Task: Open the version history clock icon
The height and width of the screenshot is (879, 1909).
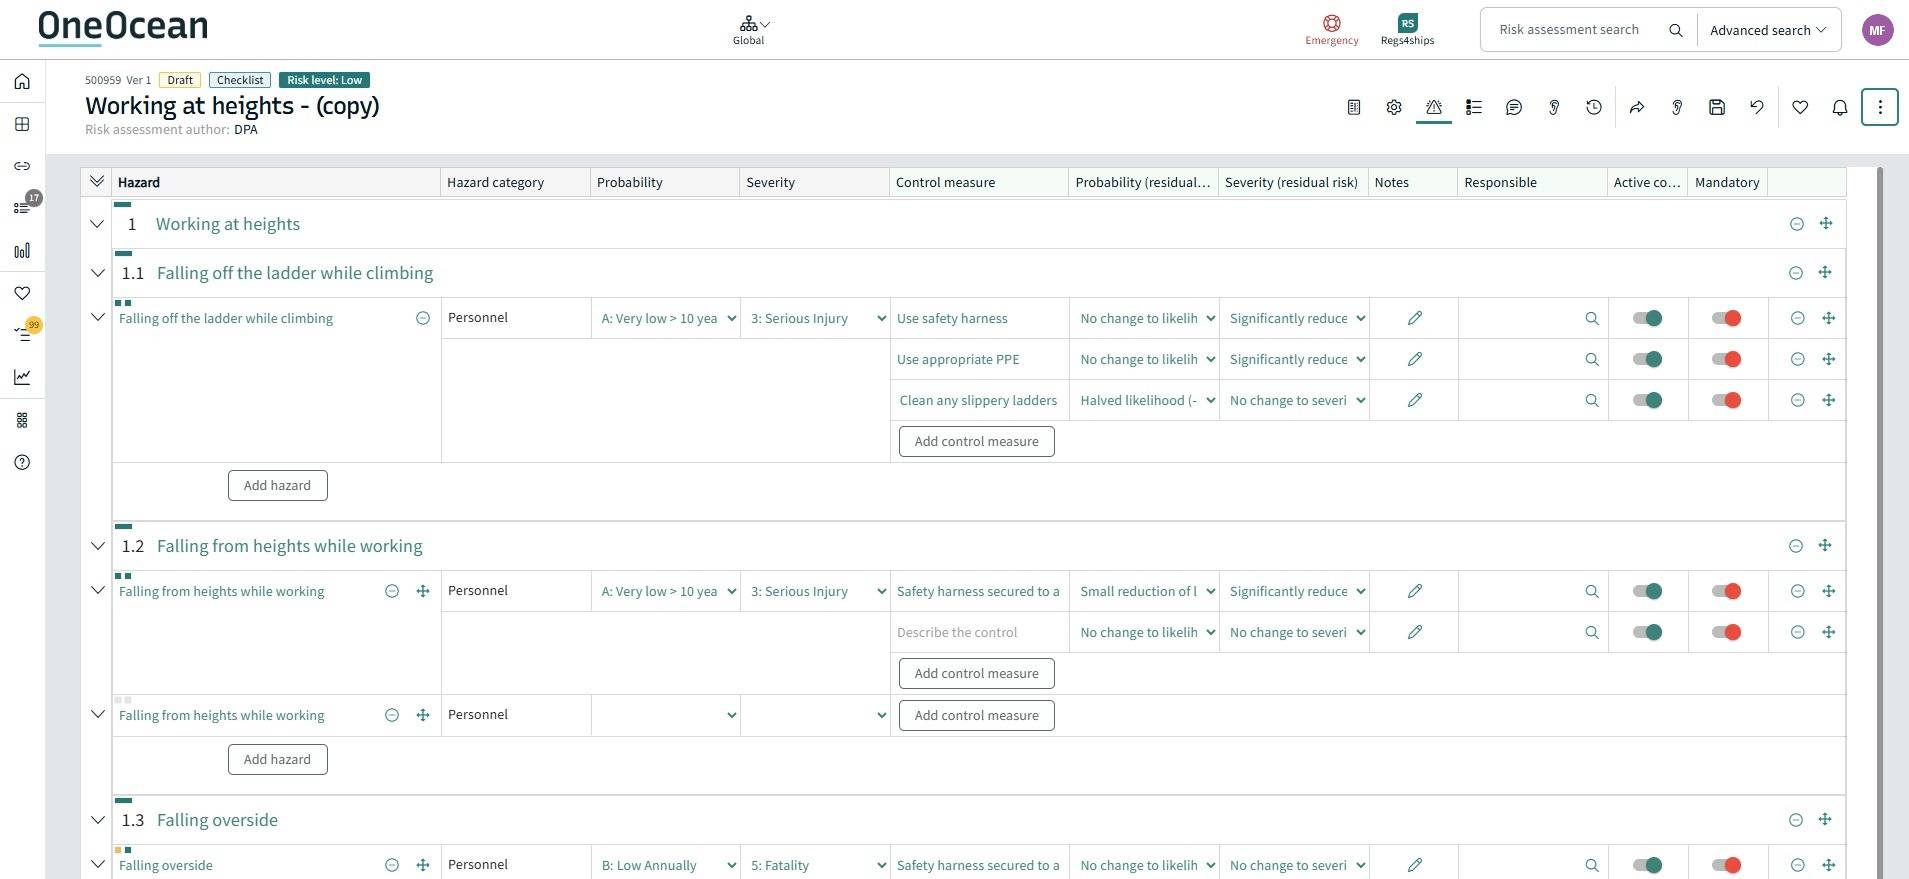Action: (1593, 107)
